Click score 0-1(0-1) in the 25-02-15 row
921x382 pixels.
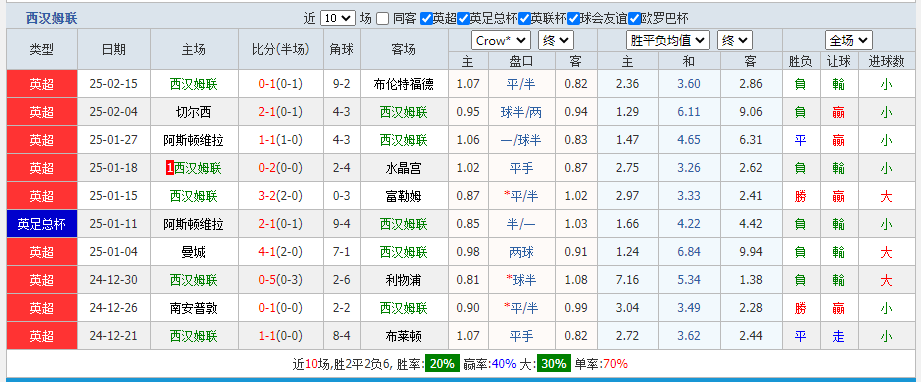point(281,84)
